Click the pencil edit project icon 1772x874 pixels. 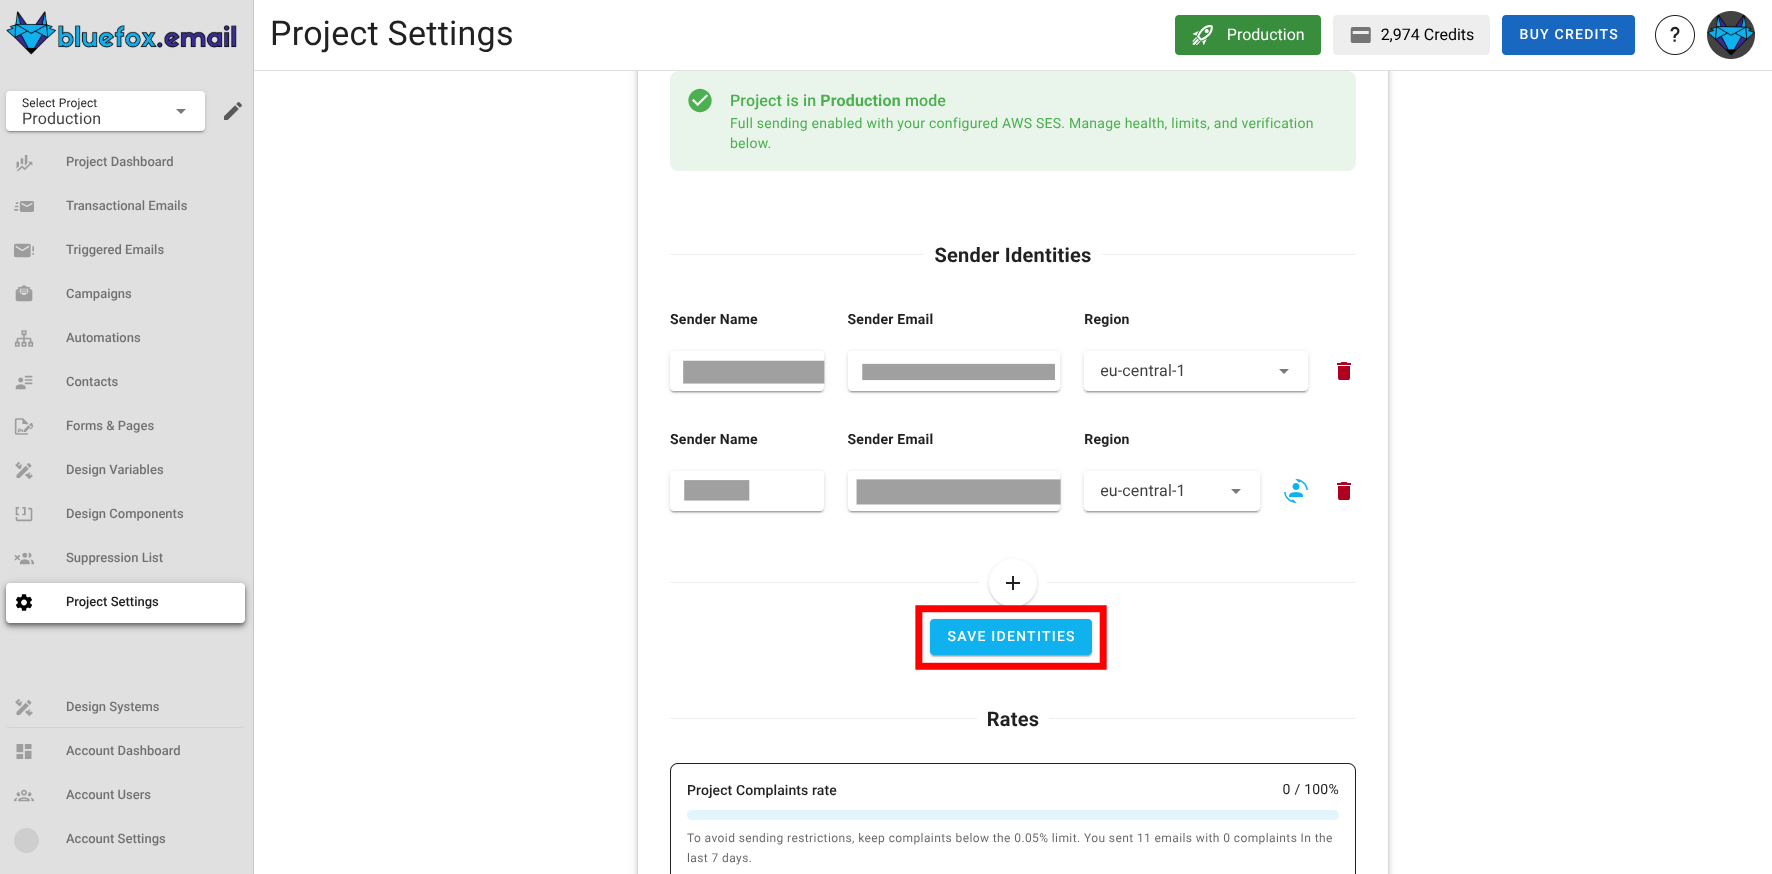232,111
